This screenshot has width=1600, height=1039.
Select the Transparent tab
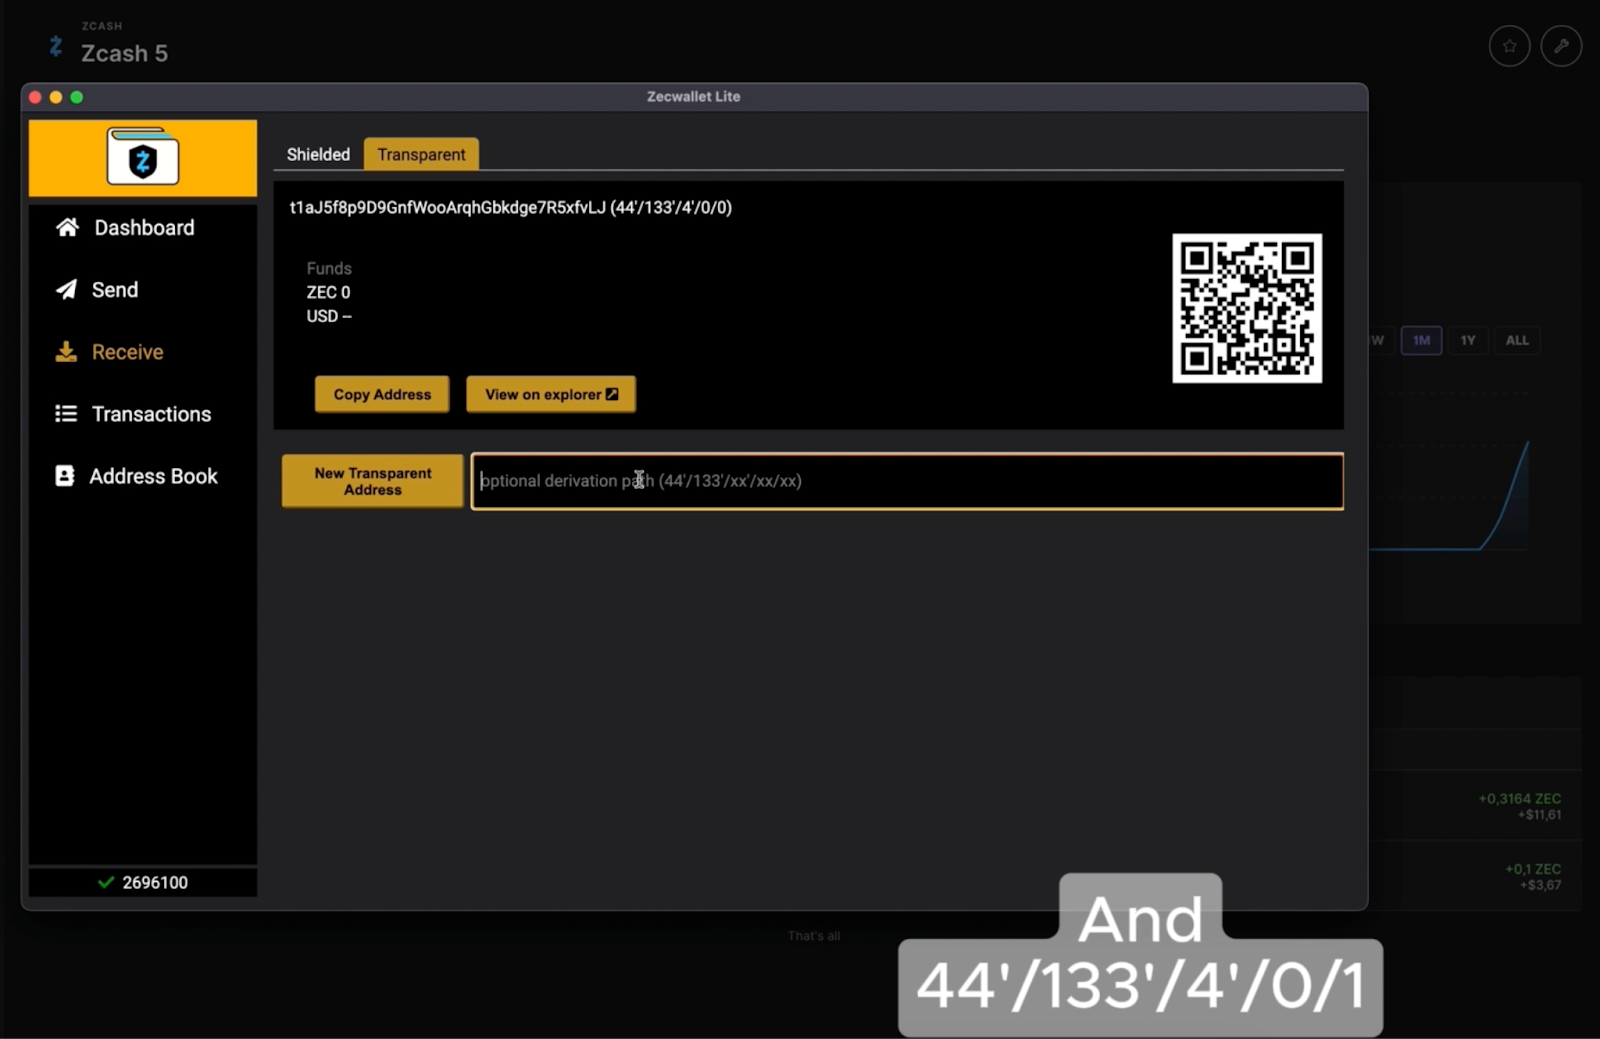coord(421,154)
